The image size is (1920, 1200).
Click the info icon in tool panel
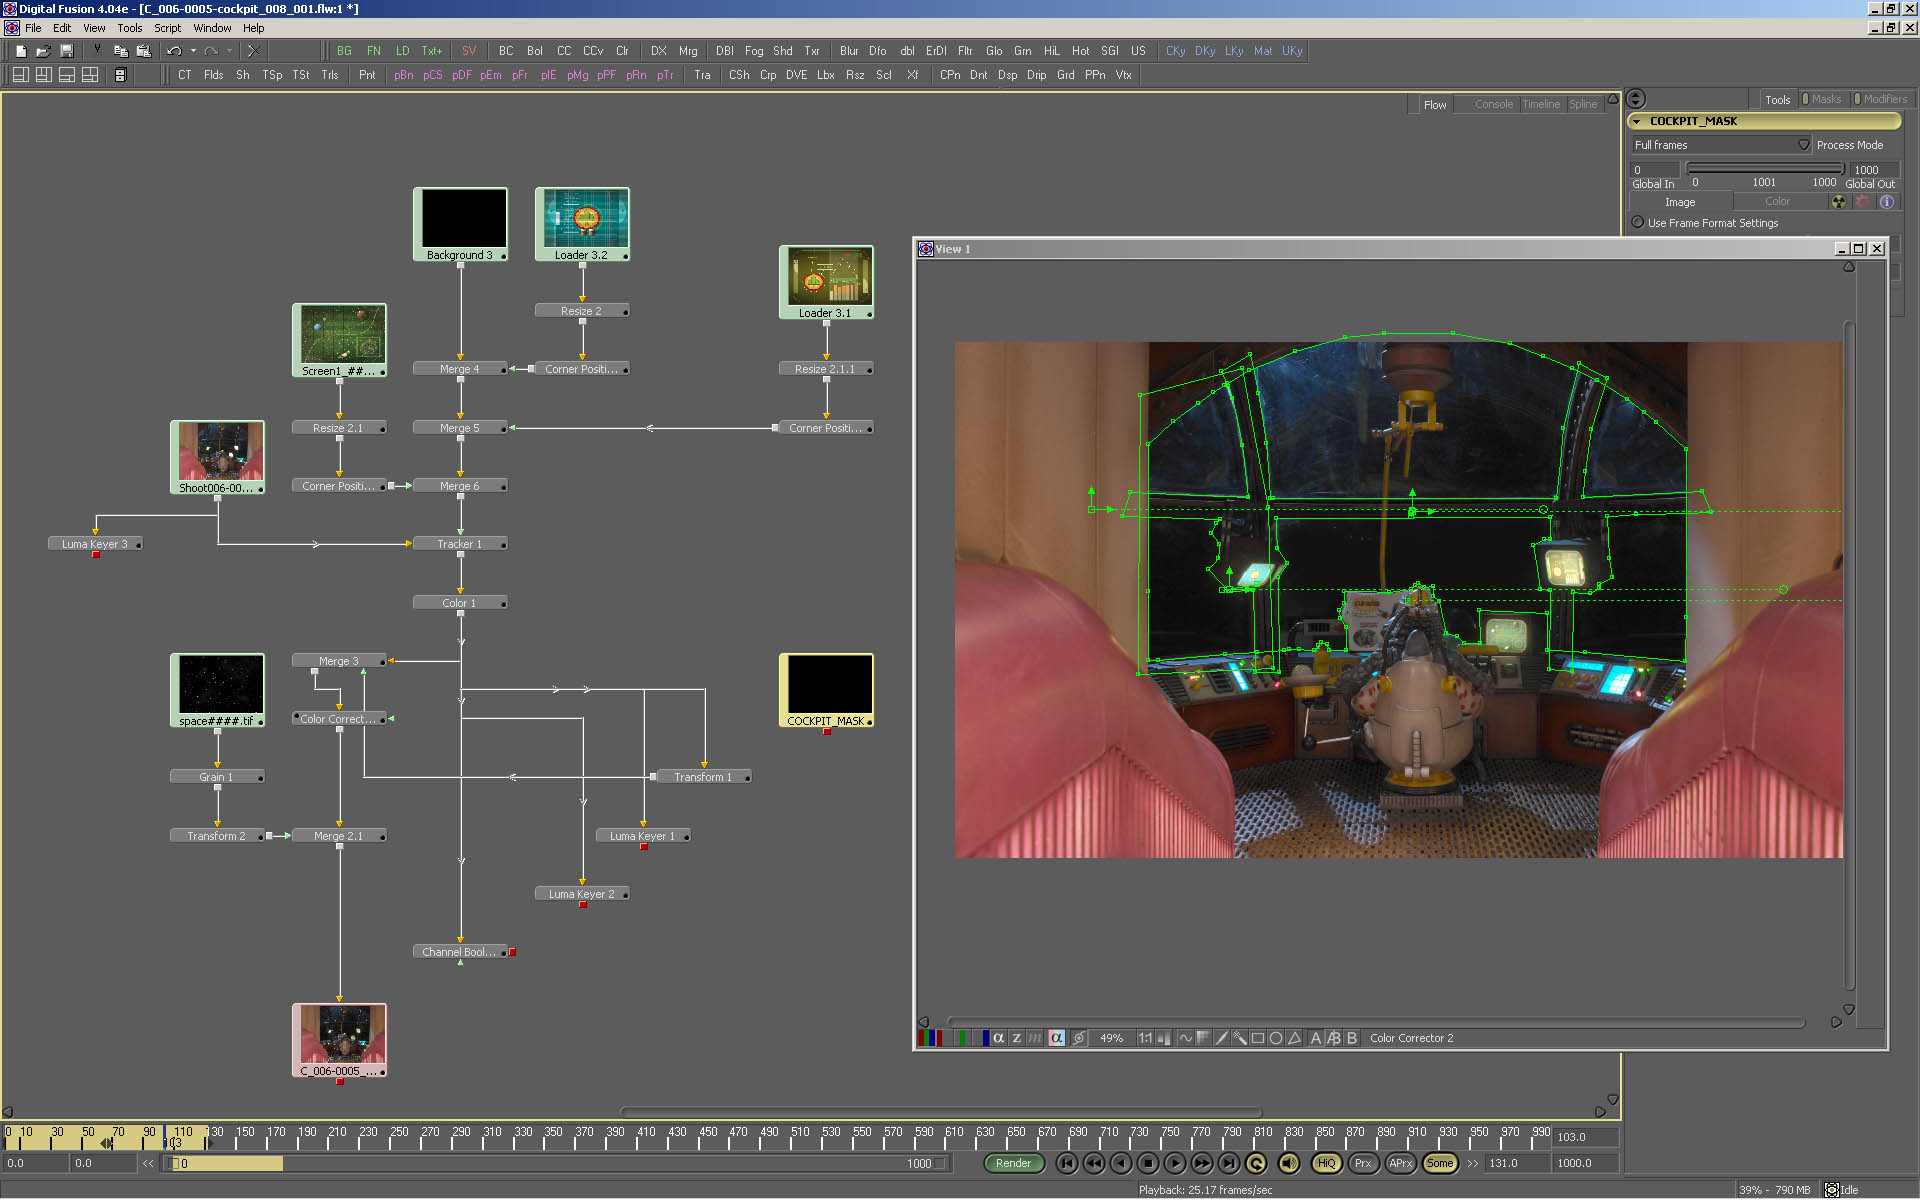(1887, 202)
